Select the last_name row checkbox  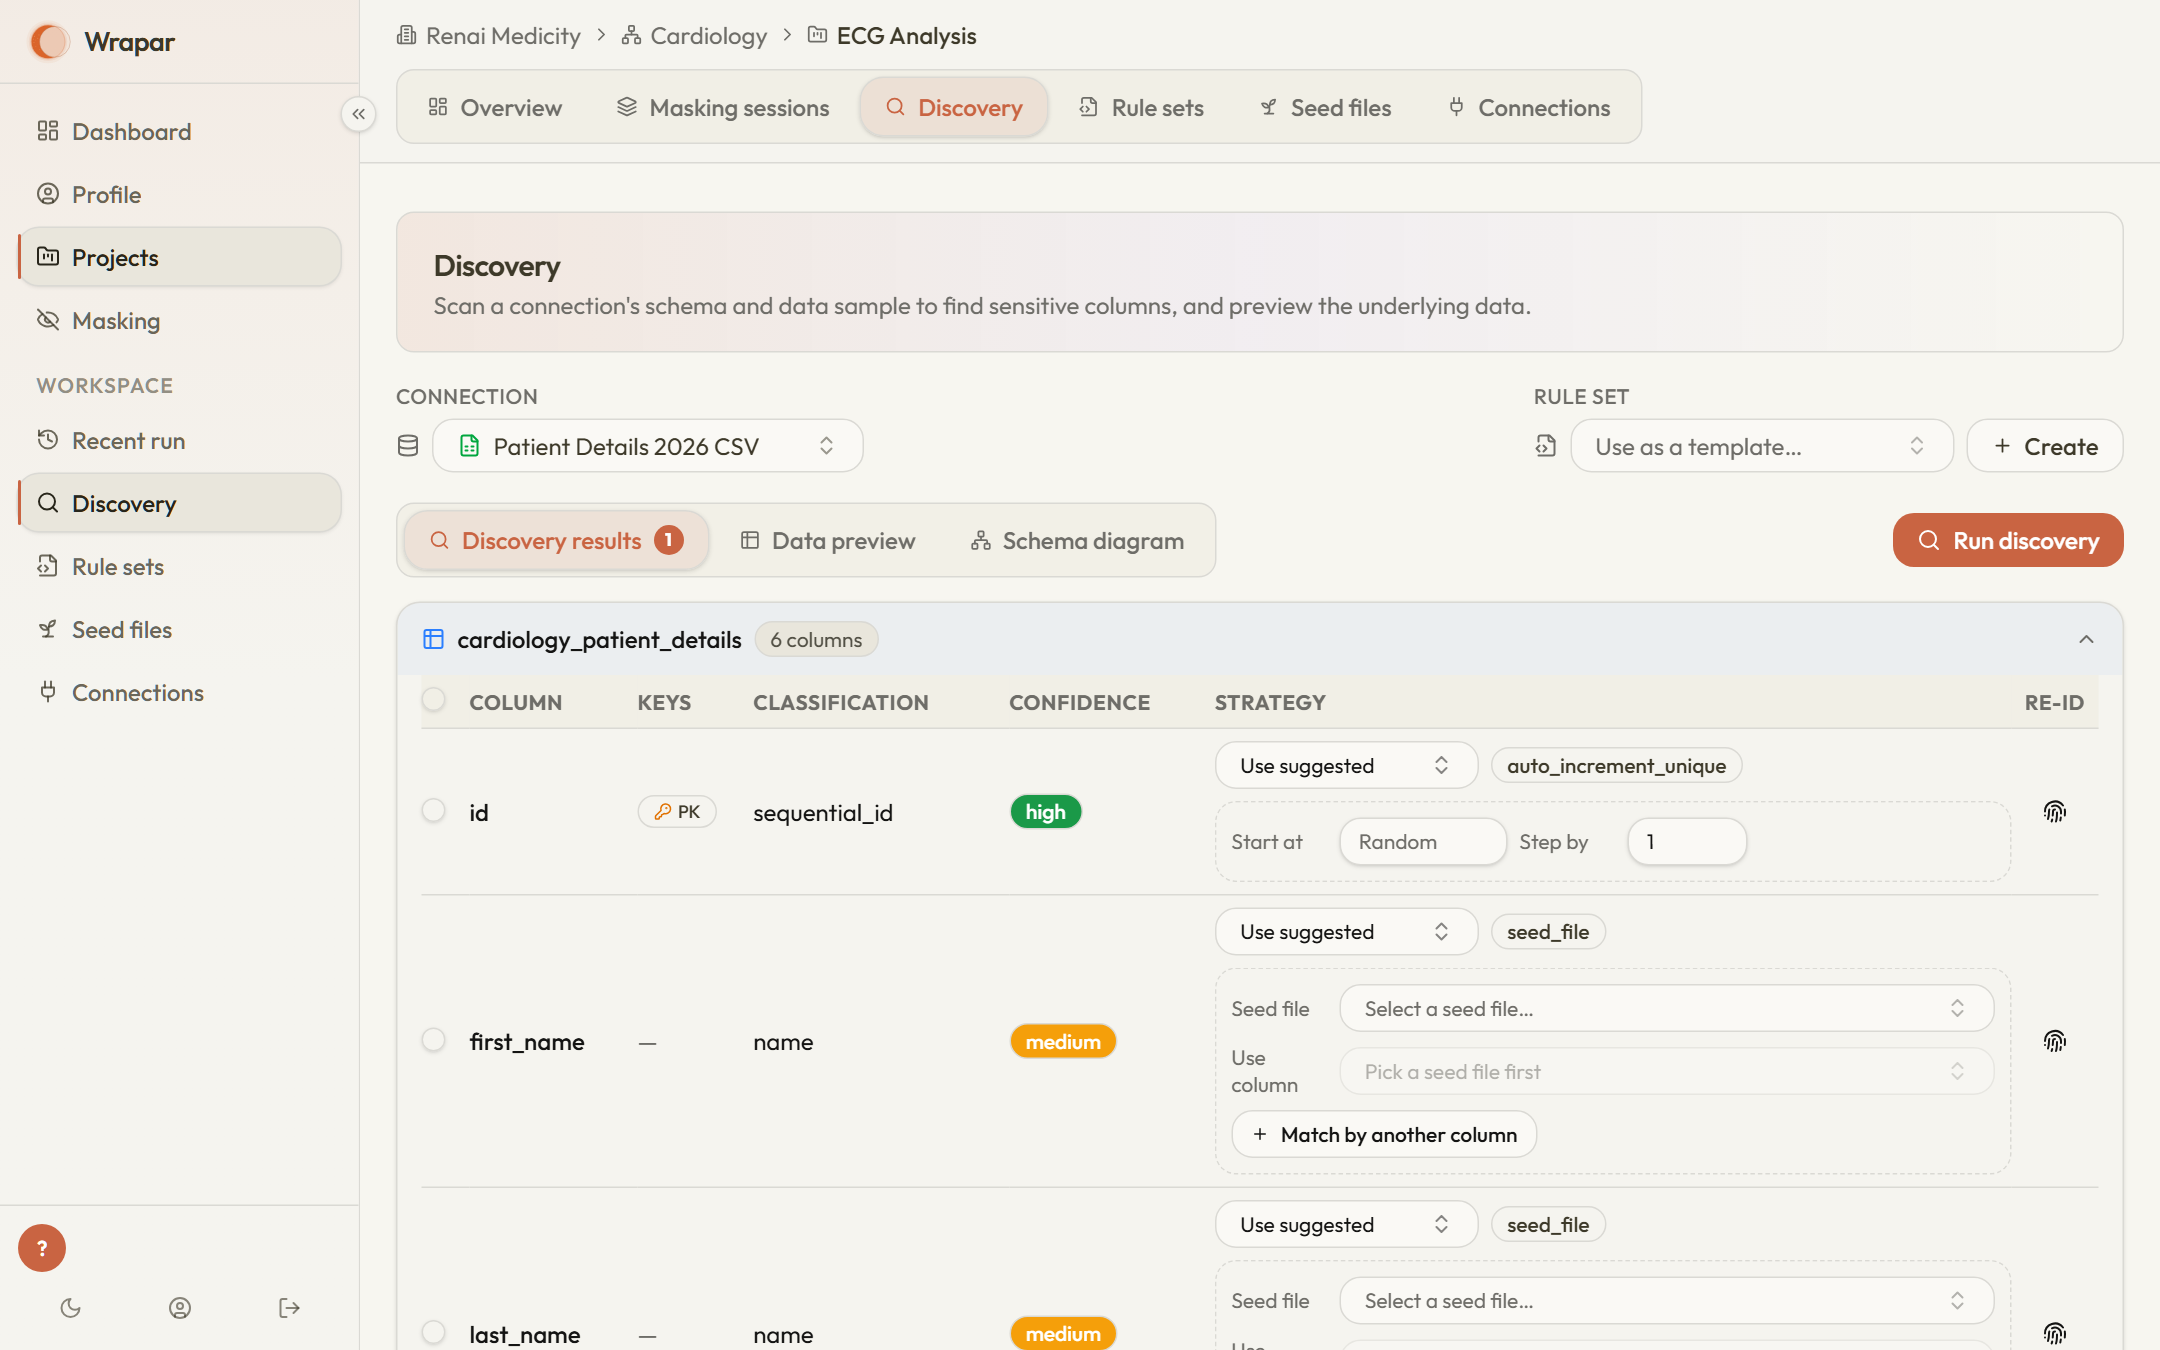[x=433, y=1332]
